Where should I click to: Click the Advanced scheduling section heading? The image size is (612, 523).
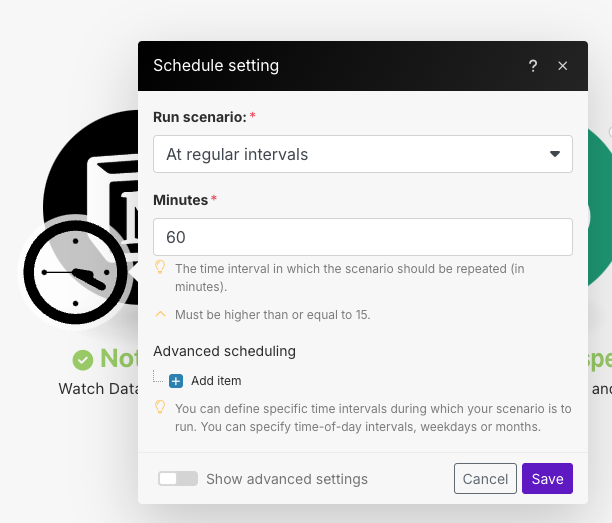224,351
